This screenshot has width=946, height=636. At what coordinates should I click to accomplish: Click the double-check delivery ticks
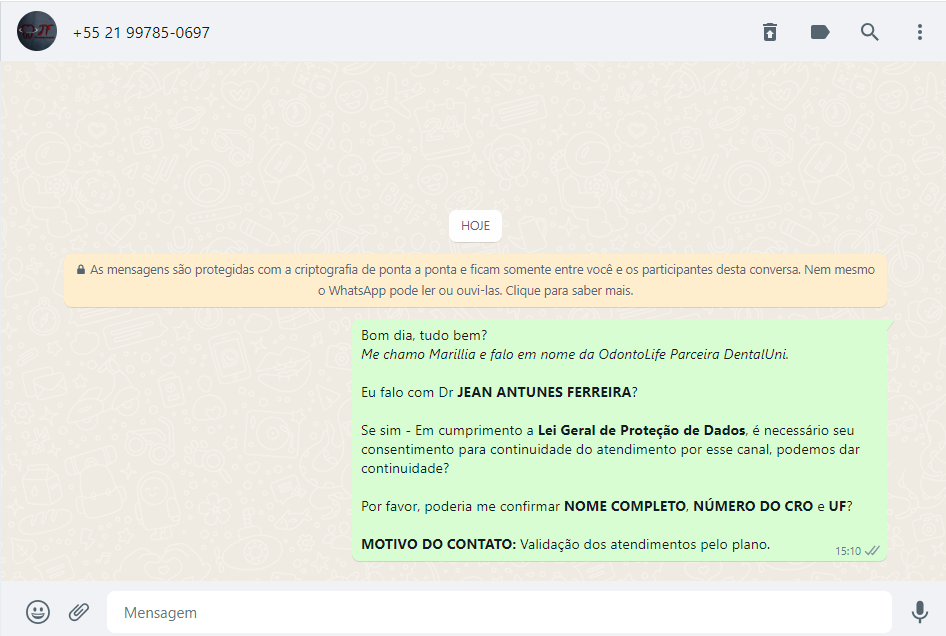click(x=872, y=551)
